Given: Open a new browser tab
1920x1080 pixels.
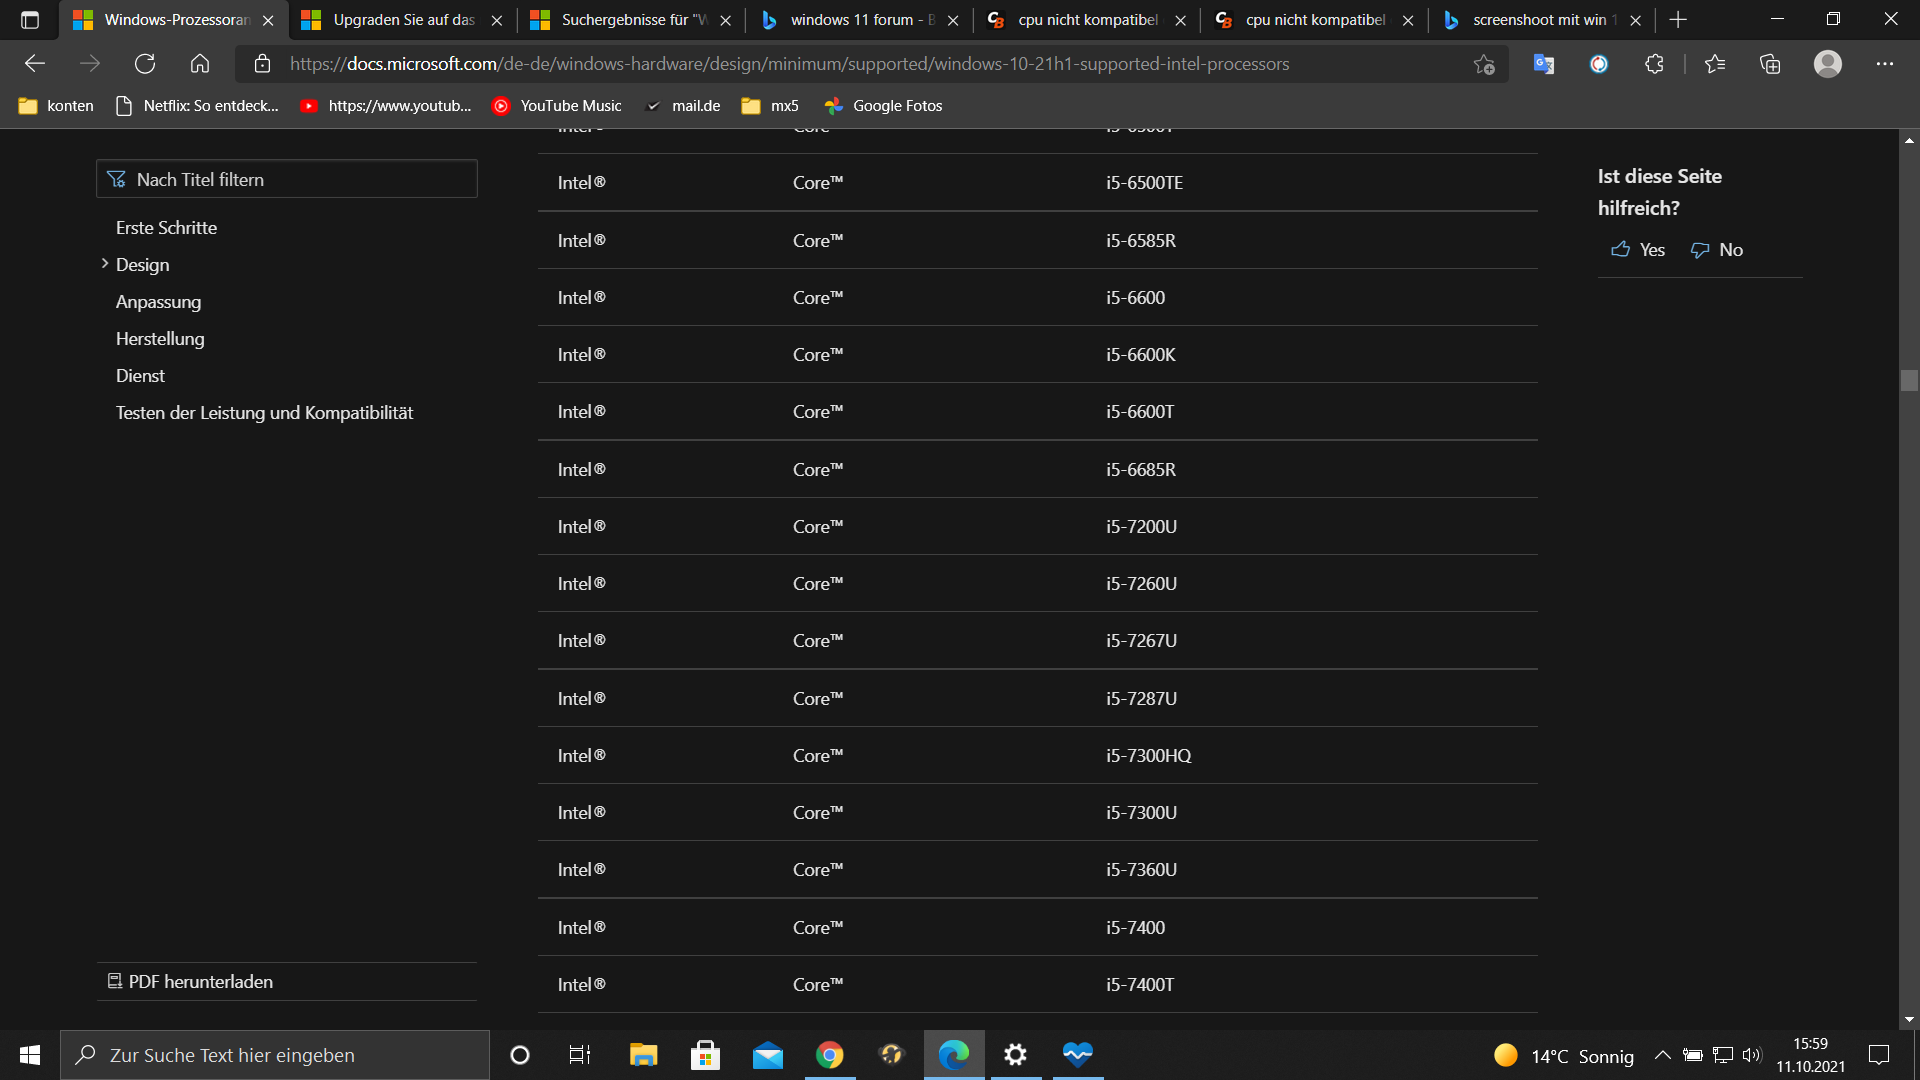Looking at the screenshot, I should [1678, 20].
